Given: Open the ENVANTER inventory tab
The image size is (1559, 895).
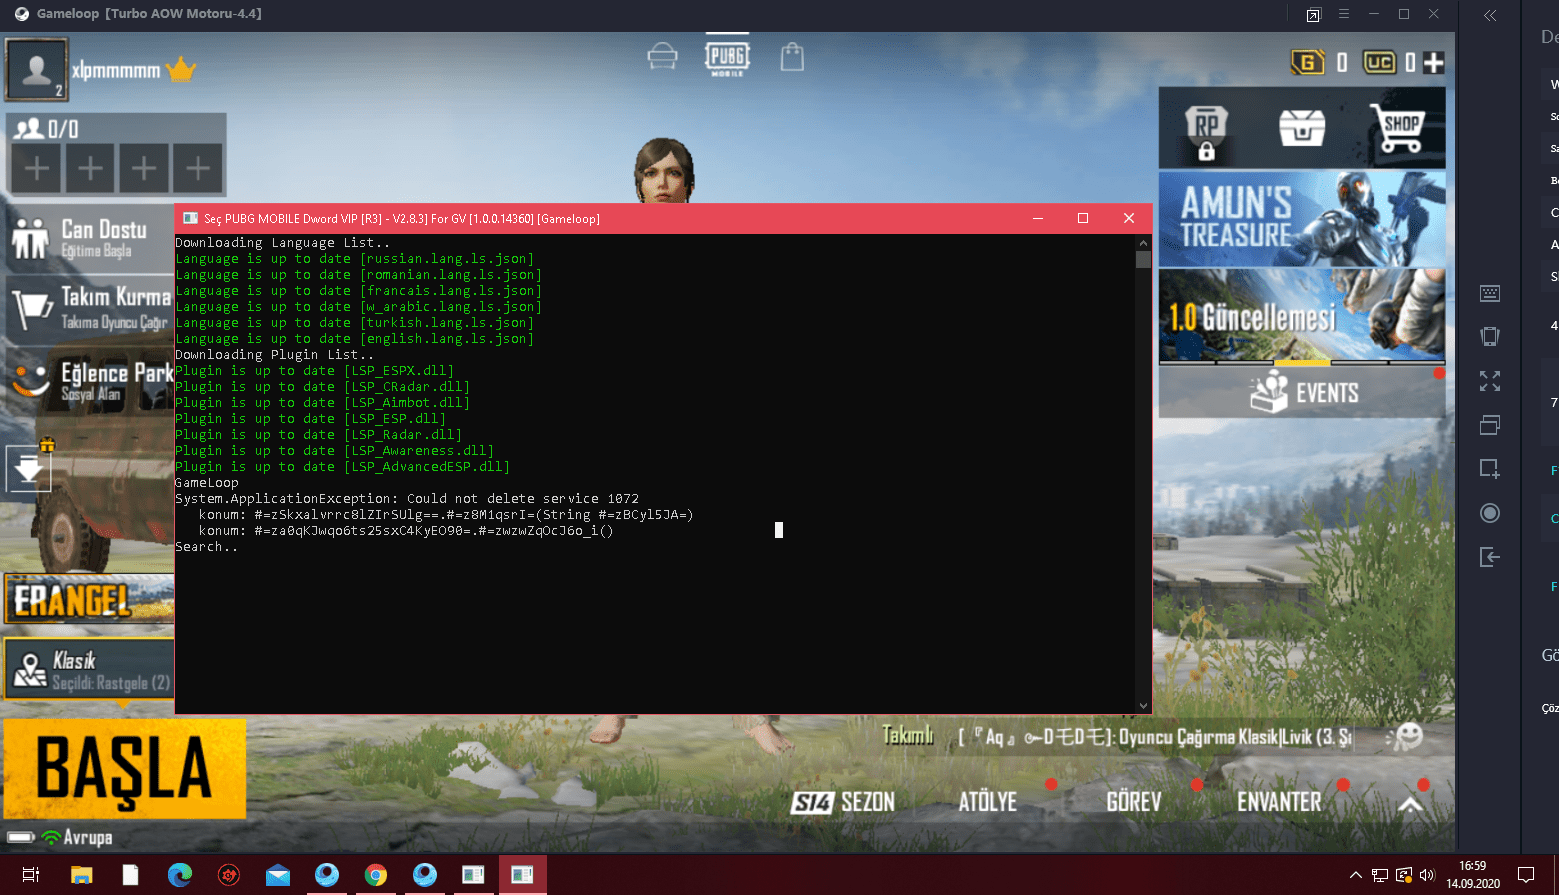Looking at the screenshot, I should pyautogui.click(x=1279, y=802).
